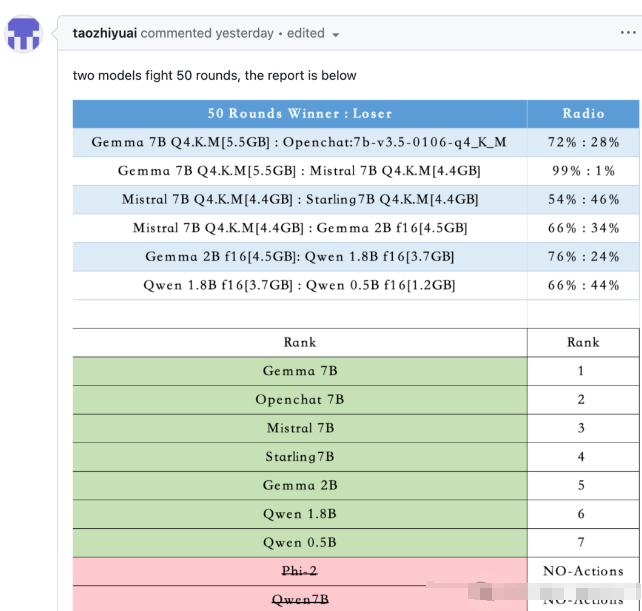Click the '66% : 44%' ratio cell
Image resolution: width=642 pixels, height=611 pixels.
tap(583, 285)
